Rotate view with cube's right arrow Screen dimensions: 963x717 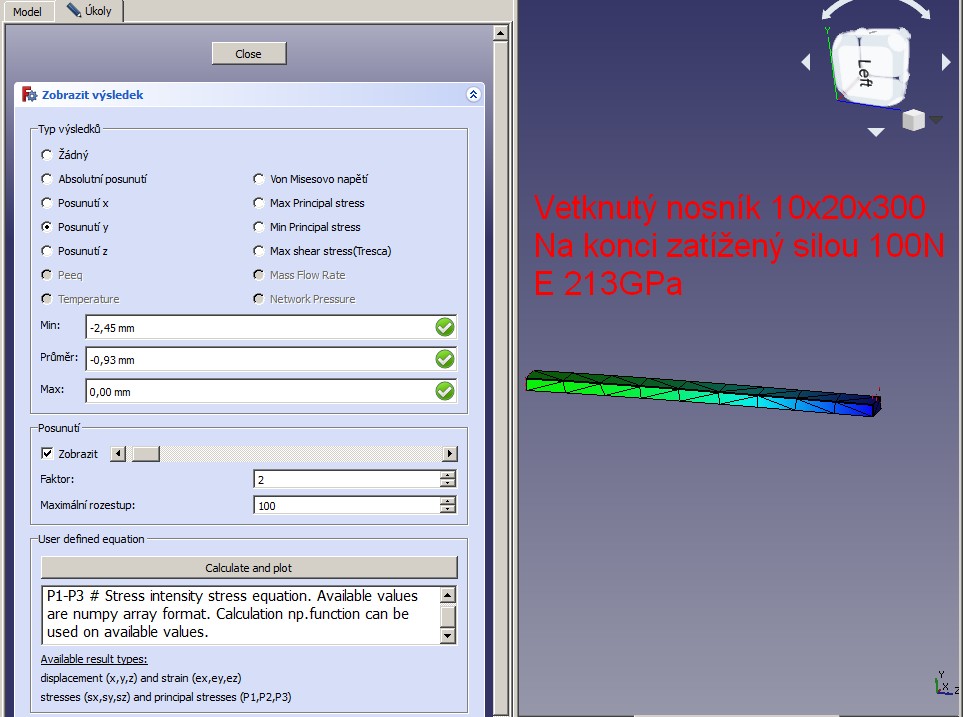(x=946, y=63)
